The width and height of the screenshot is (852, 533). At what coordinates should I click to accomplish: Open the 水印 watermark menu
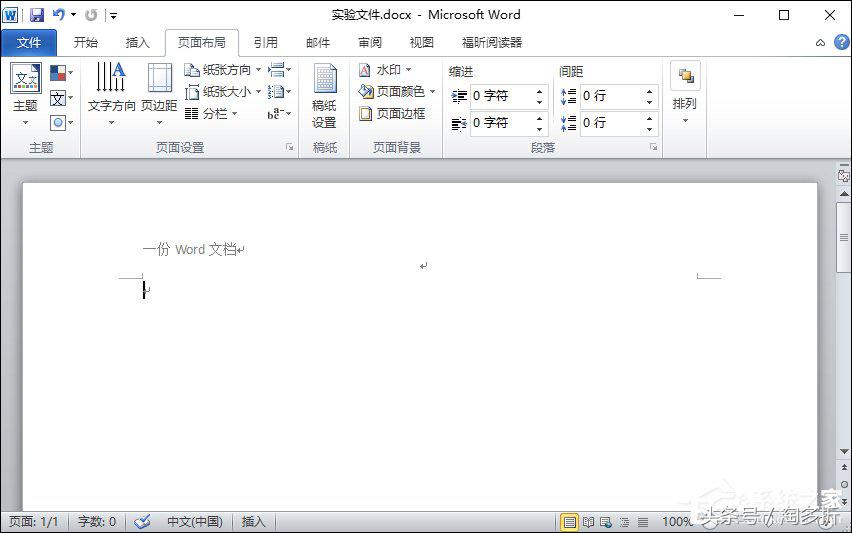[385, 70]
